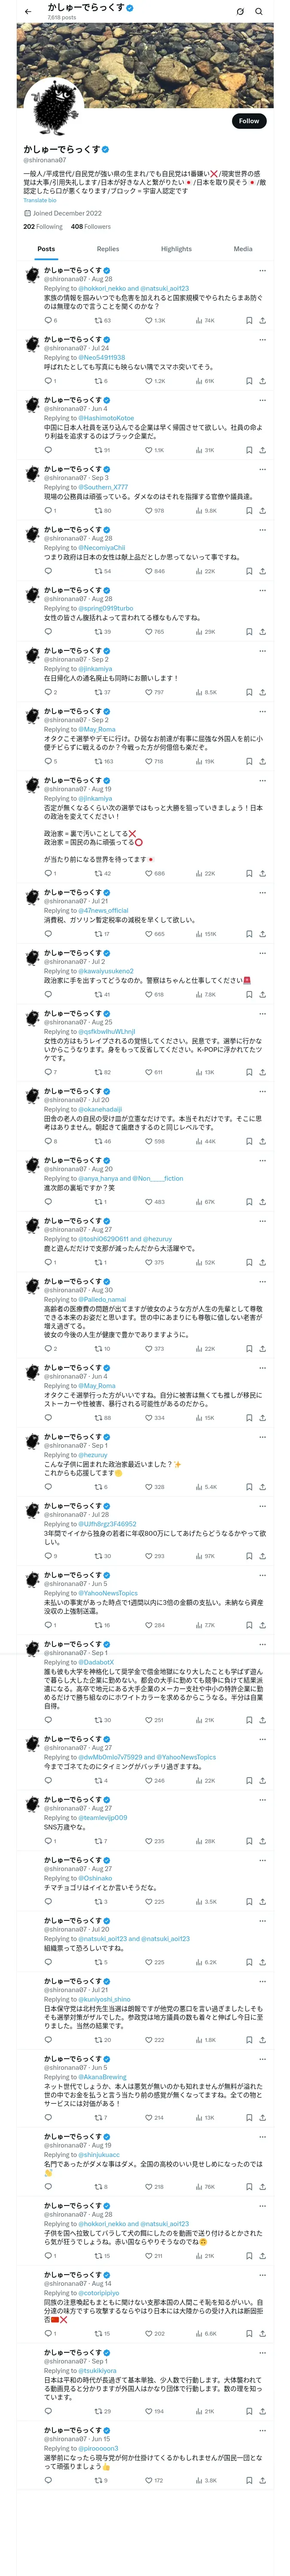This screenshot has height=2576, width=290.
Task: Open the Media tab
Action: coord(243,249)
